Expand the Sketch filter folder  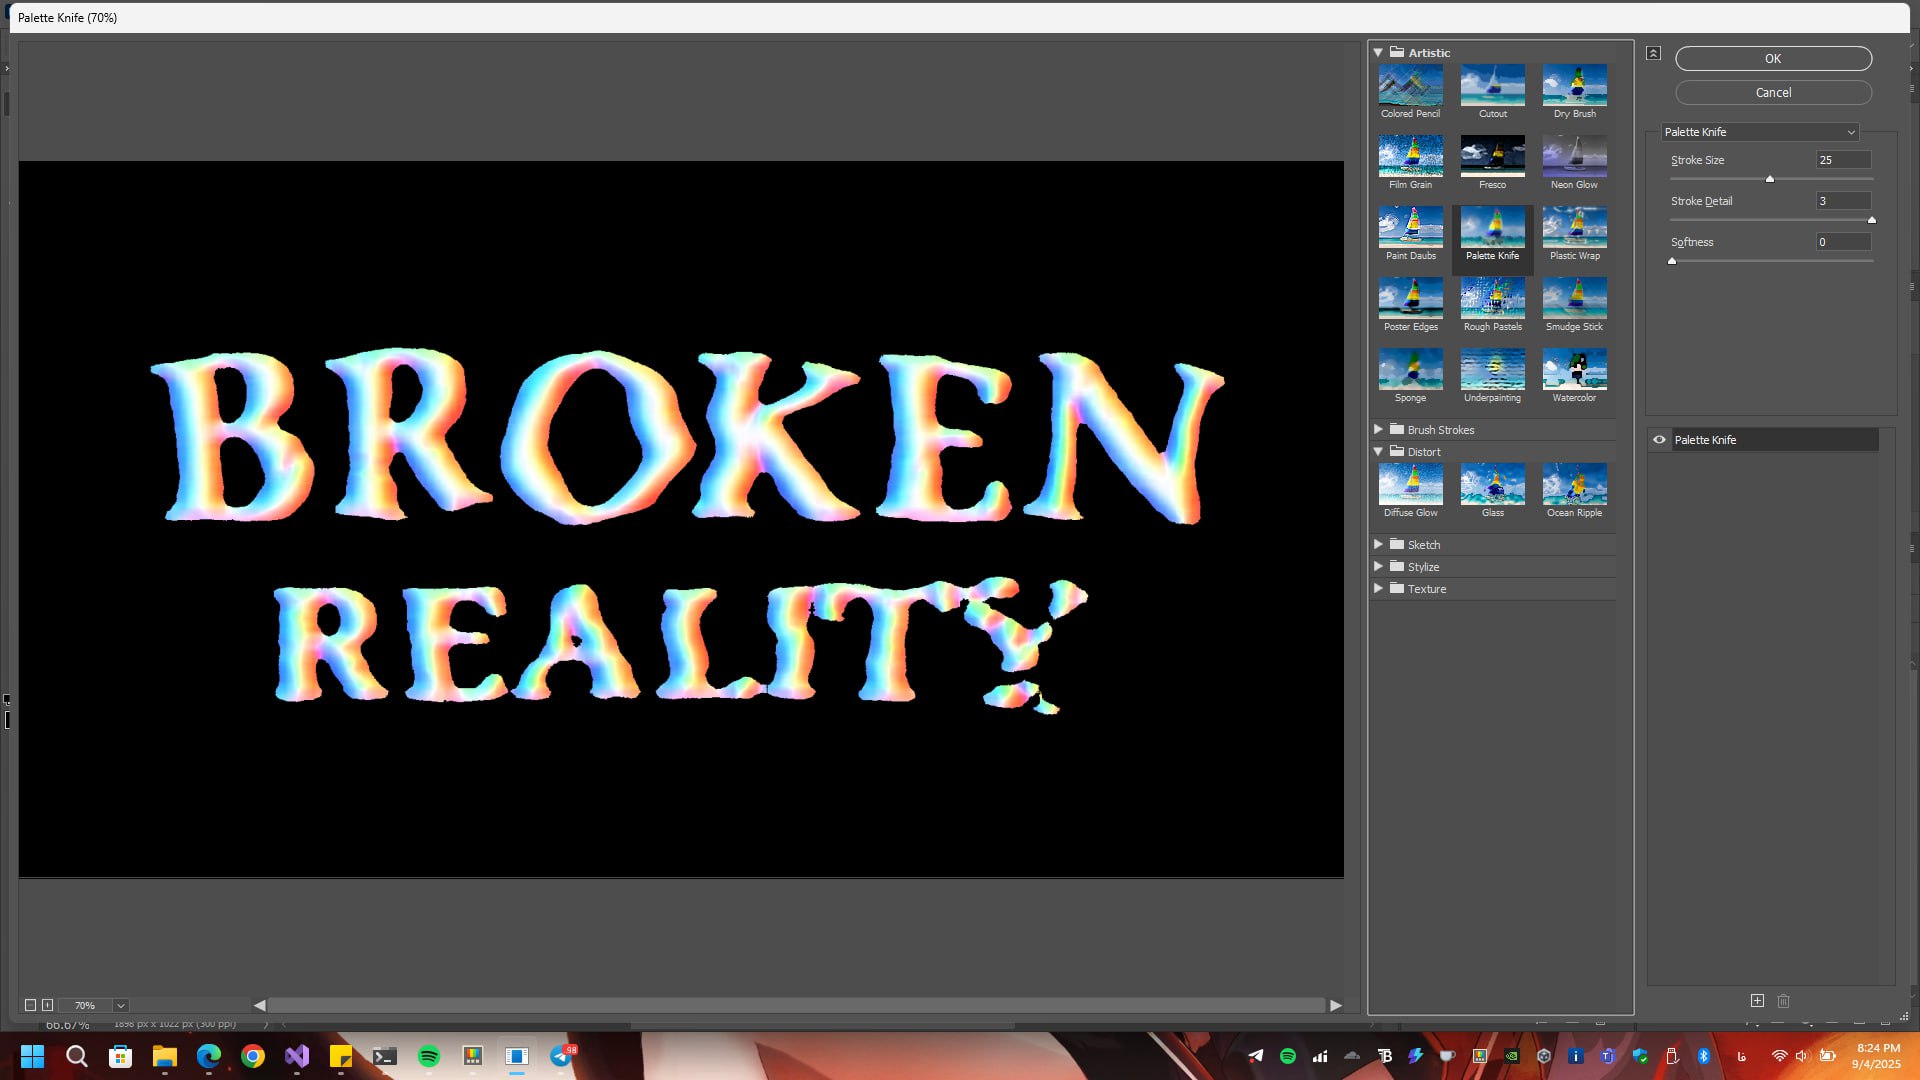1378,544
